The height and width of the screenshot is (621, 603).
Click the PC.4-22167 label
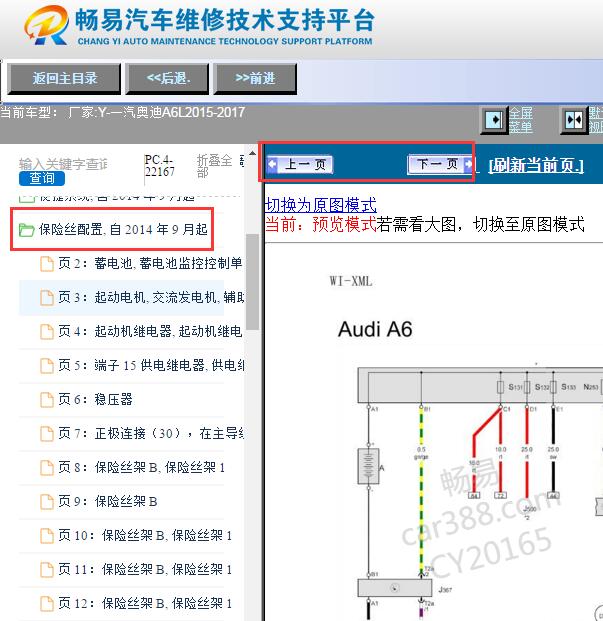160,166
